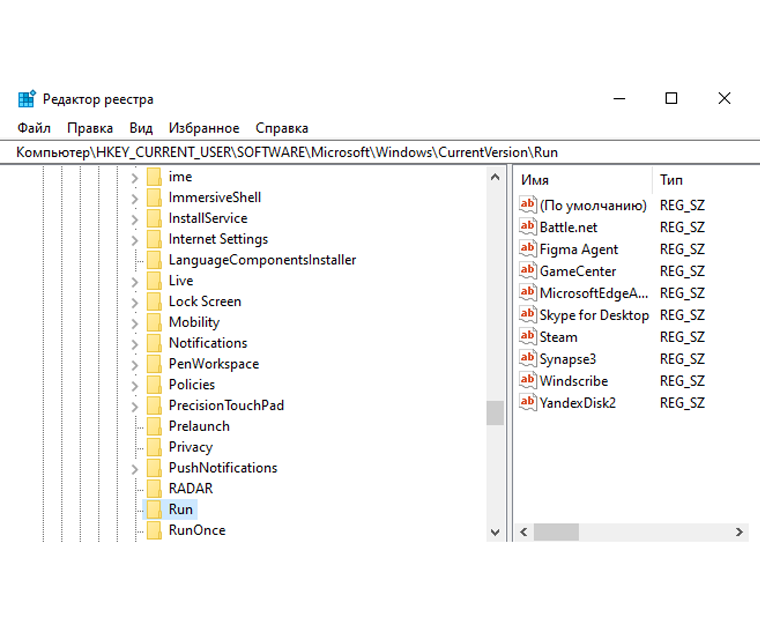Select the Steam registry value icon
Image resolution: width=760 pixels, height=636 pixels.
(528, 336)
